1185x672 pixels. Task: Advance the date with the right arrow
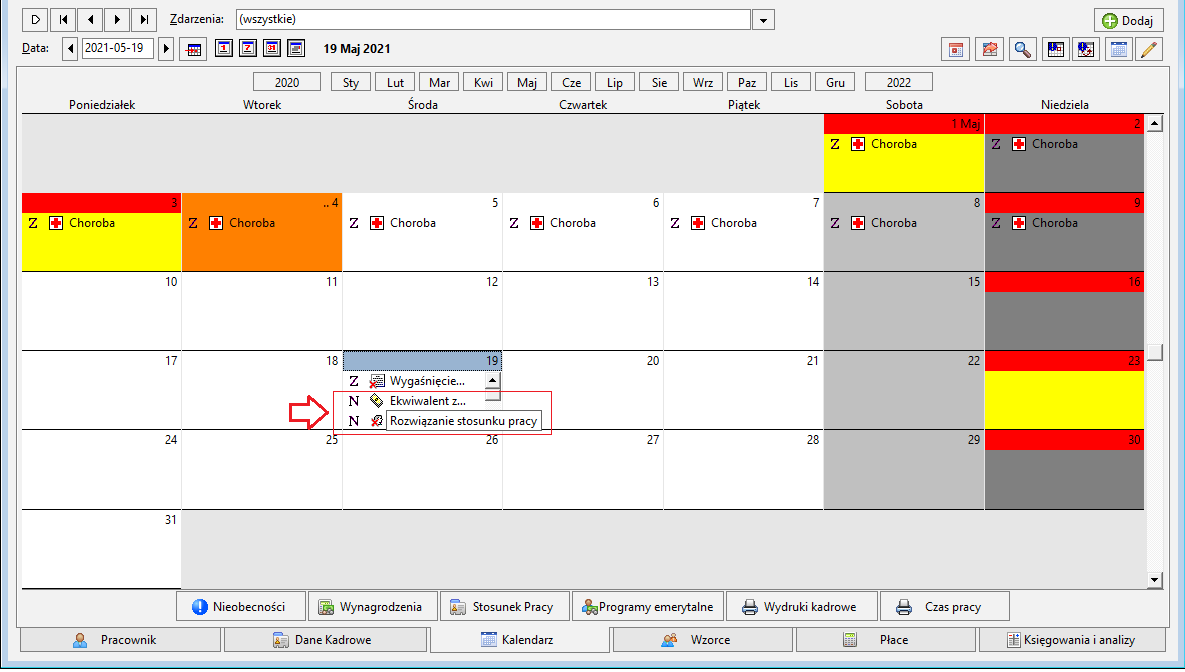pyautogui.click(x=166, y=49)
